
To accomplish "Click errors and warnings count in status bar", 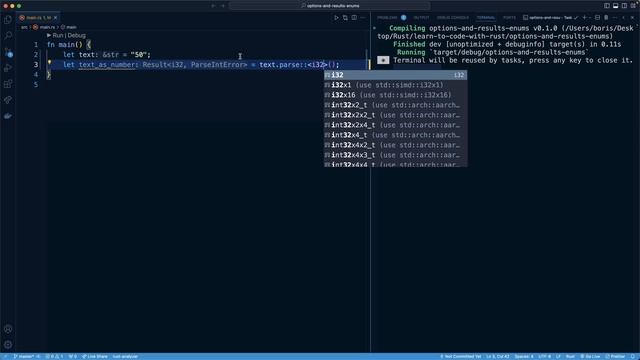I will tap(54, 356).
